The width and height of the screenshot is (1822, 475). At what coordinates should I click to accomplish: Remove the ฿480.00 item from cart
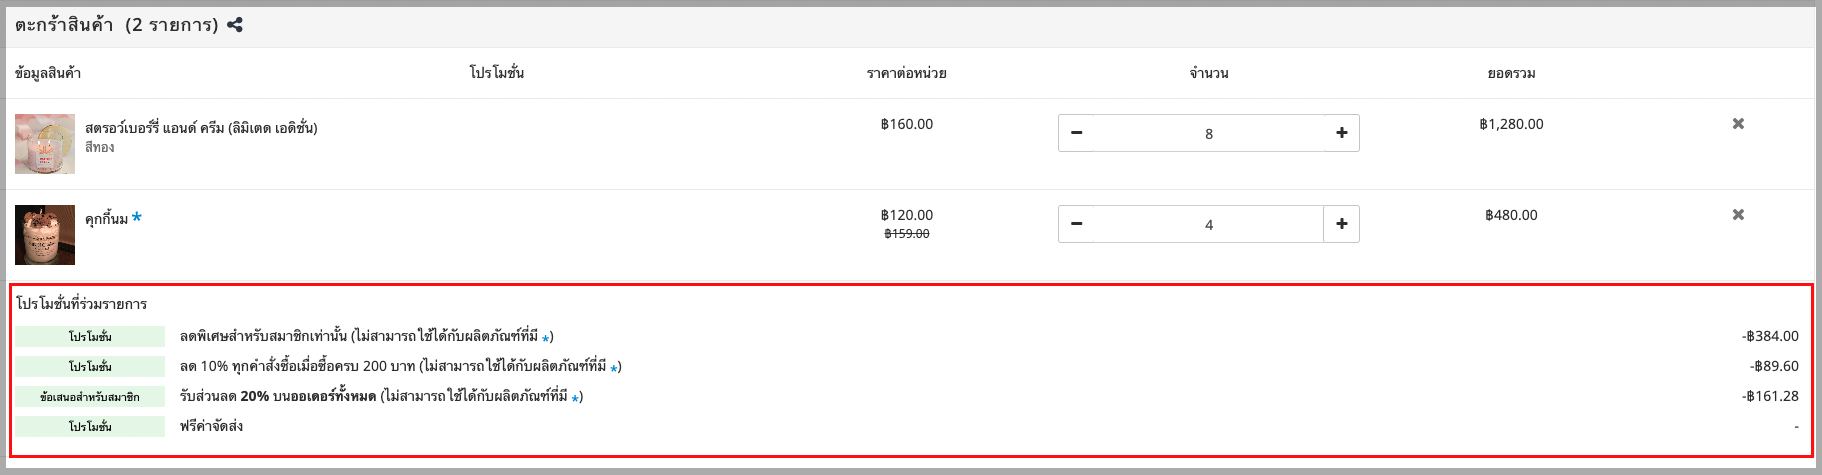pyautogui.click(x=1738, y=215)
